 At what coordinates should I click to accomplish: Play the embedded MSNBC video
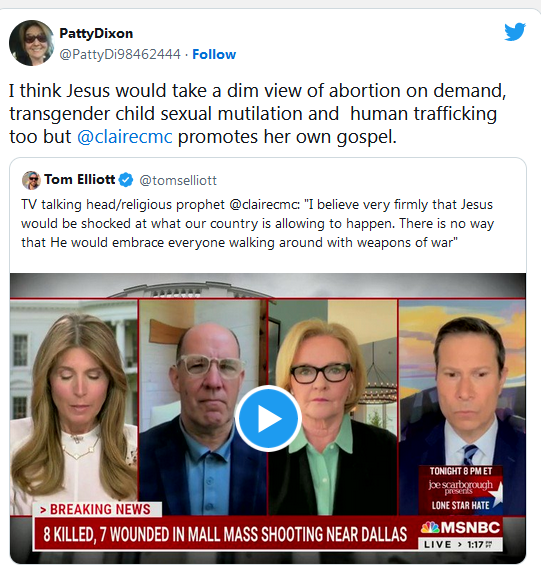[268, 418]
